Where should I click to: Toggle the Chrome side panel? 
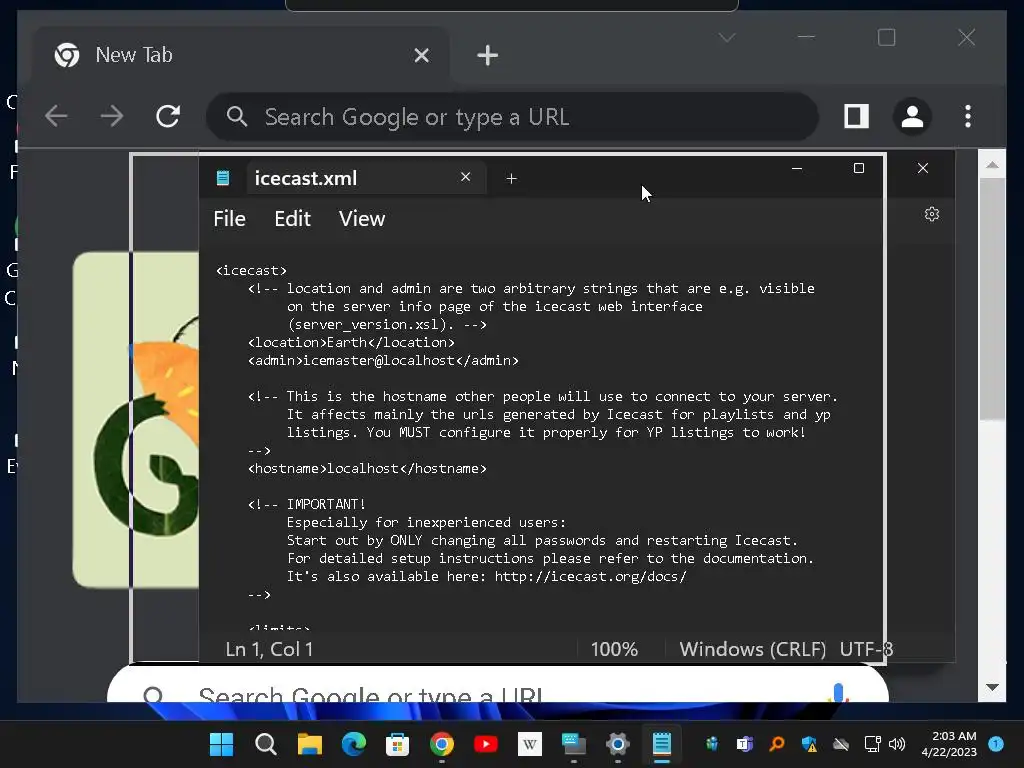[856, 116]
